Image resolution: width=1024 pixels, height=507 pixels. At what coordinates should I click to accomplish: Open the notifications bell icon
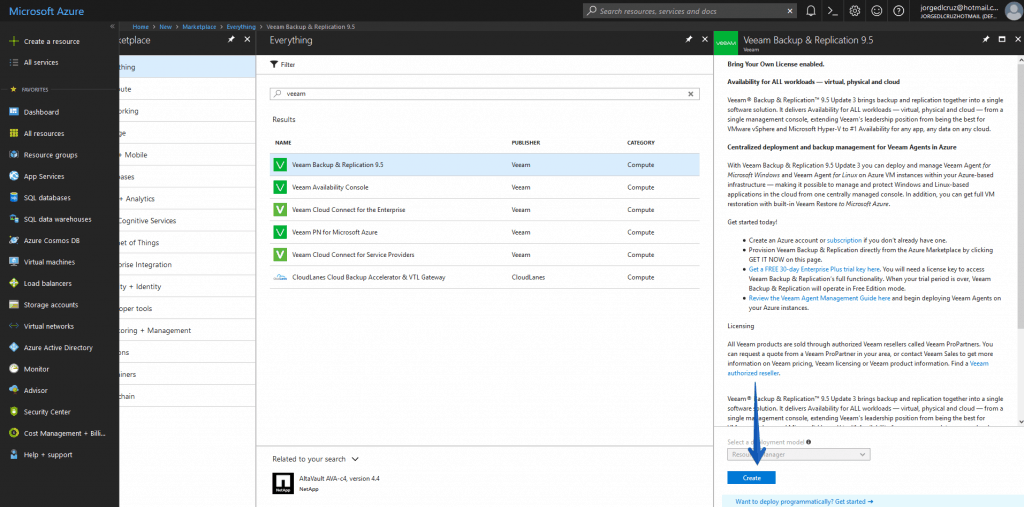click(x=810, y=11)
